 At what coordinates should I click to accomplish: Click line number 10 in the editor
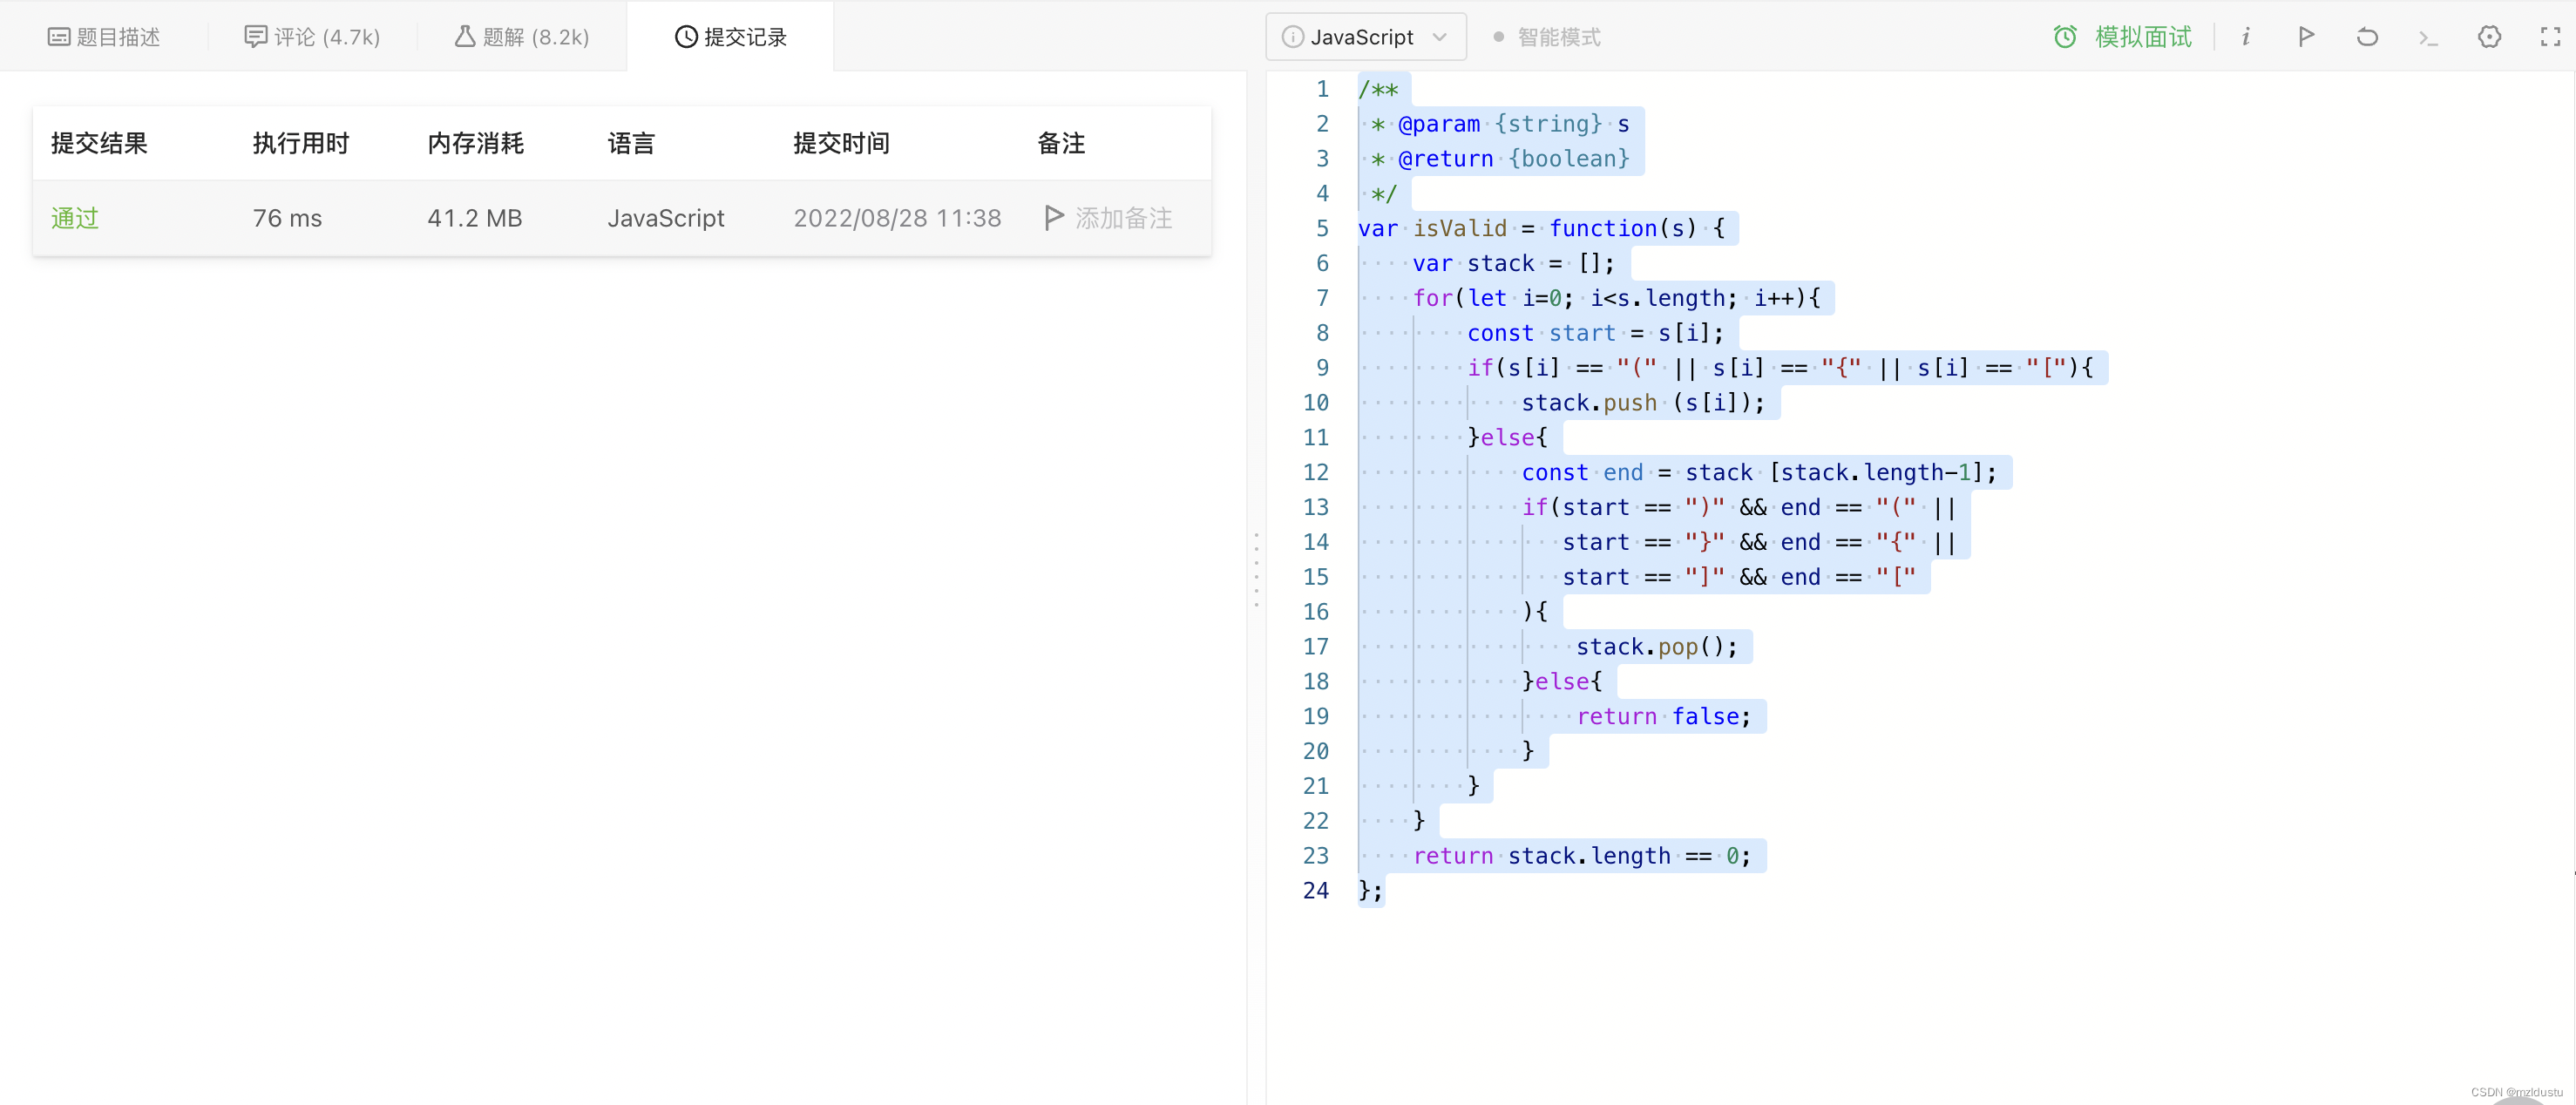tap(1316, 402)
